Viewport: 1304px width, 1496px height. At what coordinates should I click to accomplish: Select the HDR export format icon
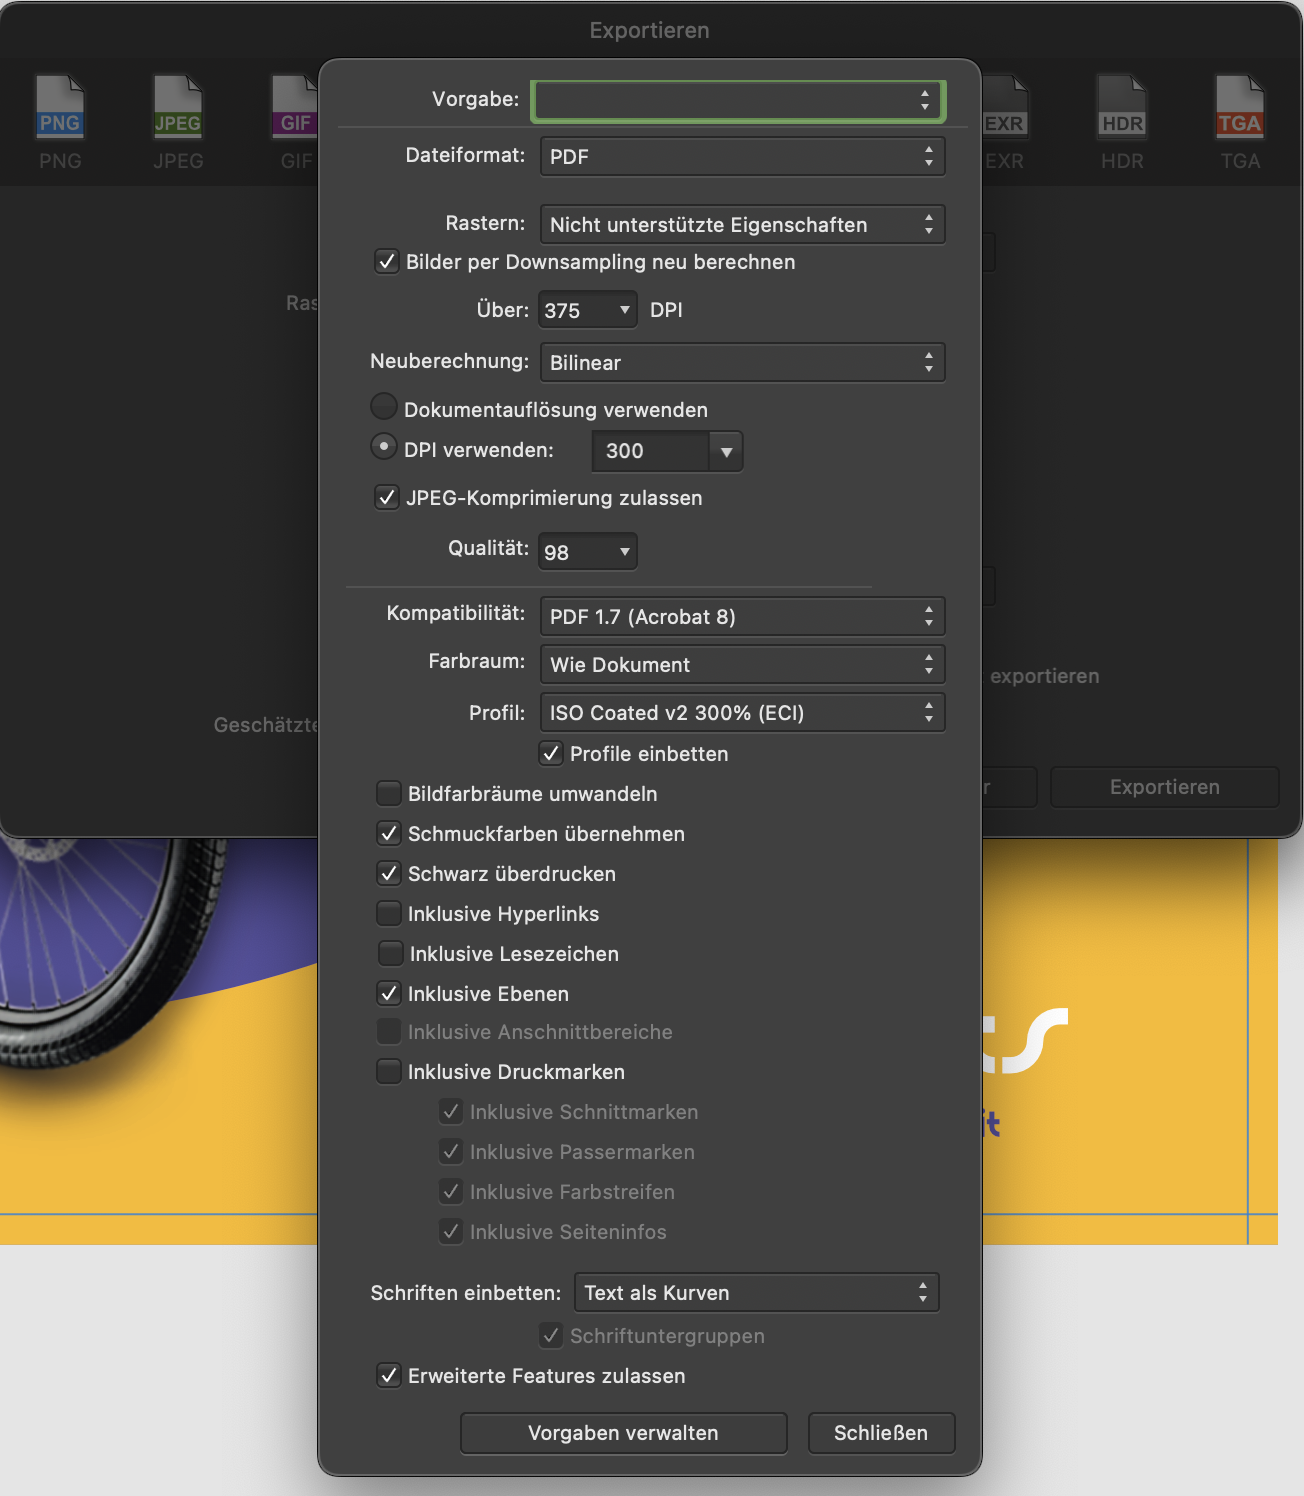point(1122,108)
